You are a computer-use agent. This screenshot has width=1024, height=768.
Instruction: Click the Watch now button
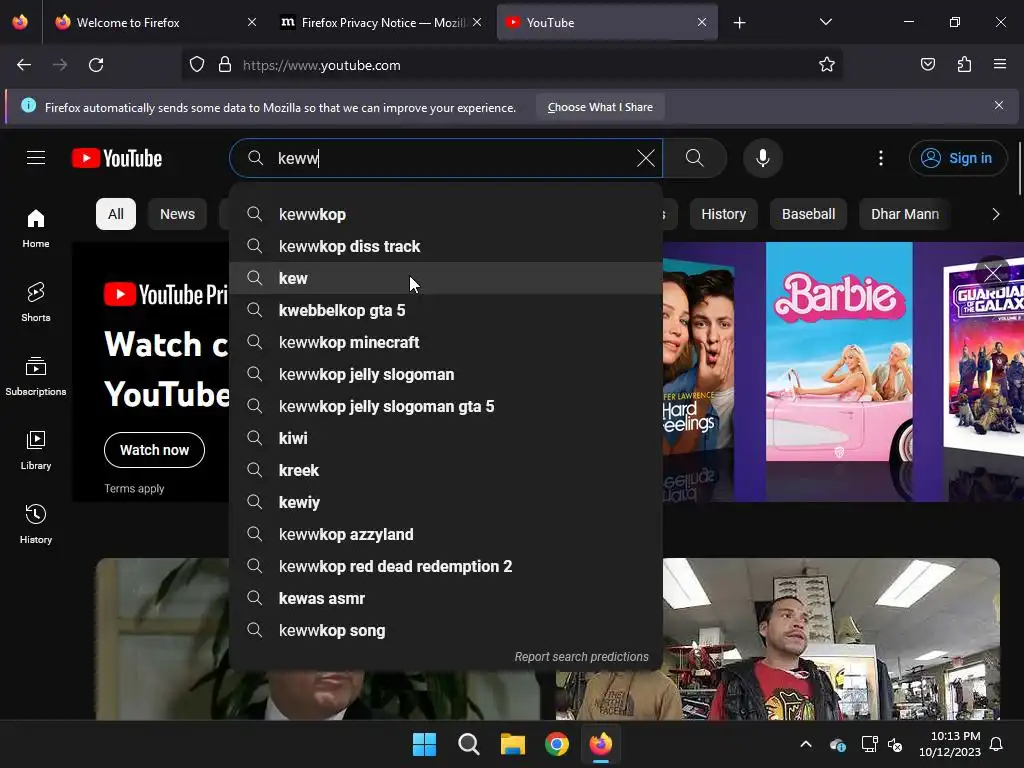[154, 450]
